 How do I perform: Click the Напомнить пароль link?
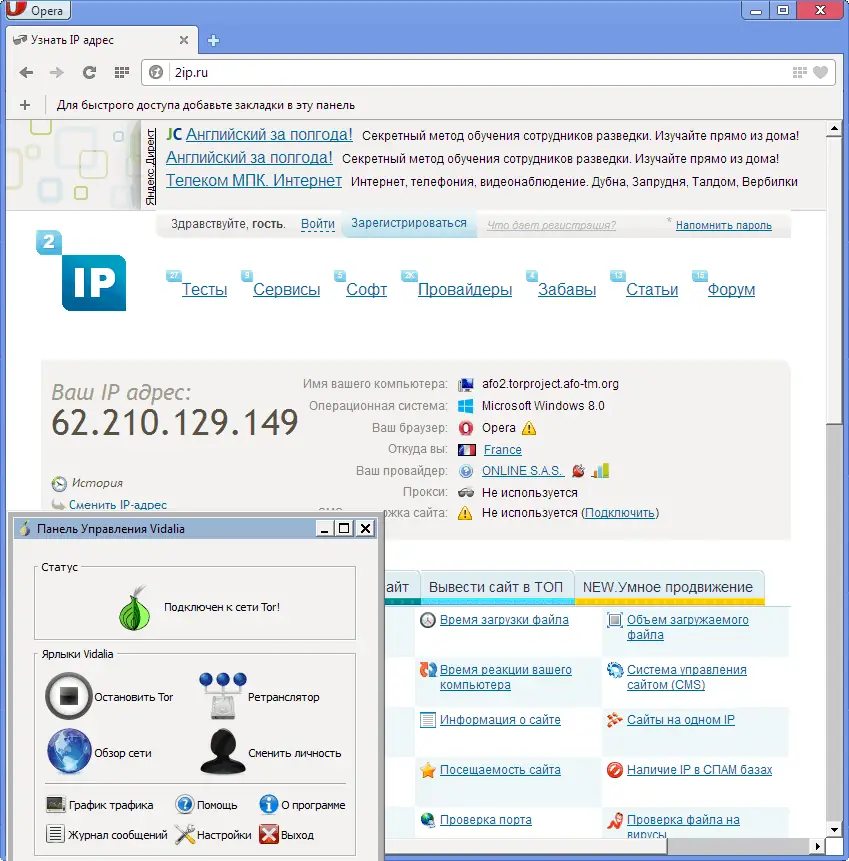click(723, 225)
